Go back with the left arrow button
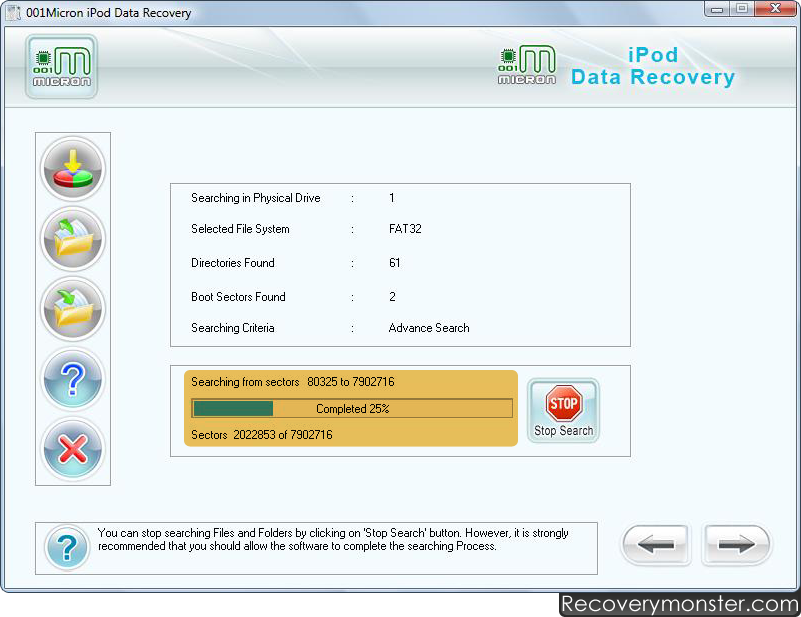Image resolution: width=801 pixels, height=617 pixels. [x=655, y=544]
